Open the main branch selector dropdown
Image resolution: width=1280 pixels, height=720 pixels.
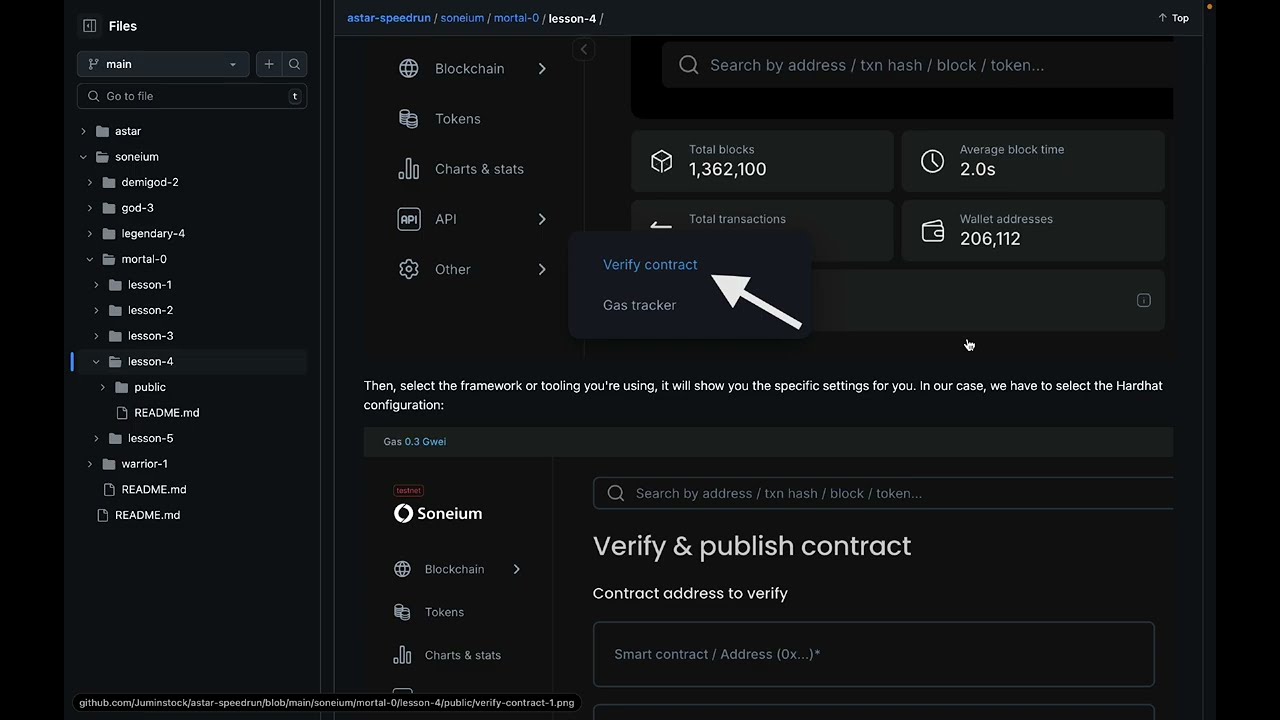tap(163, 64)
